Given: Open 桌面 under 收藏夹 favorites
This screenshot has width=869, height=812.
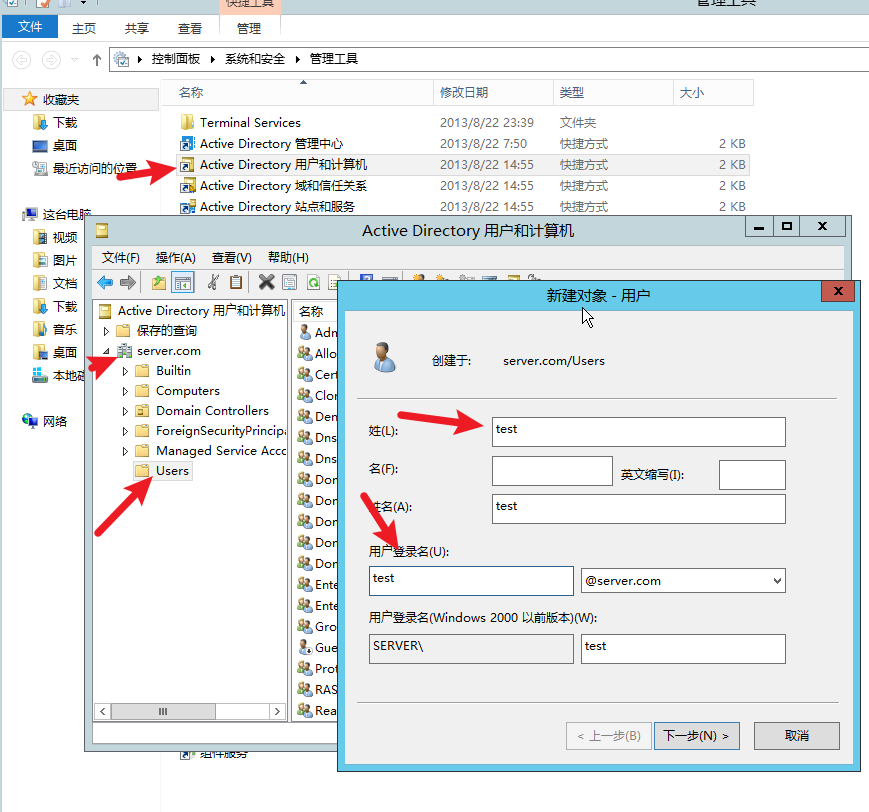Looking at the screenshot, I should [55, 145].
